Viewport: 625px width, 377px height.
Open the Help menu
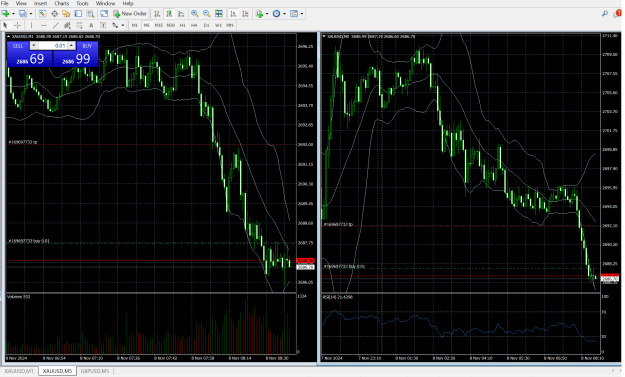[x=128, y=3]
